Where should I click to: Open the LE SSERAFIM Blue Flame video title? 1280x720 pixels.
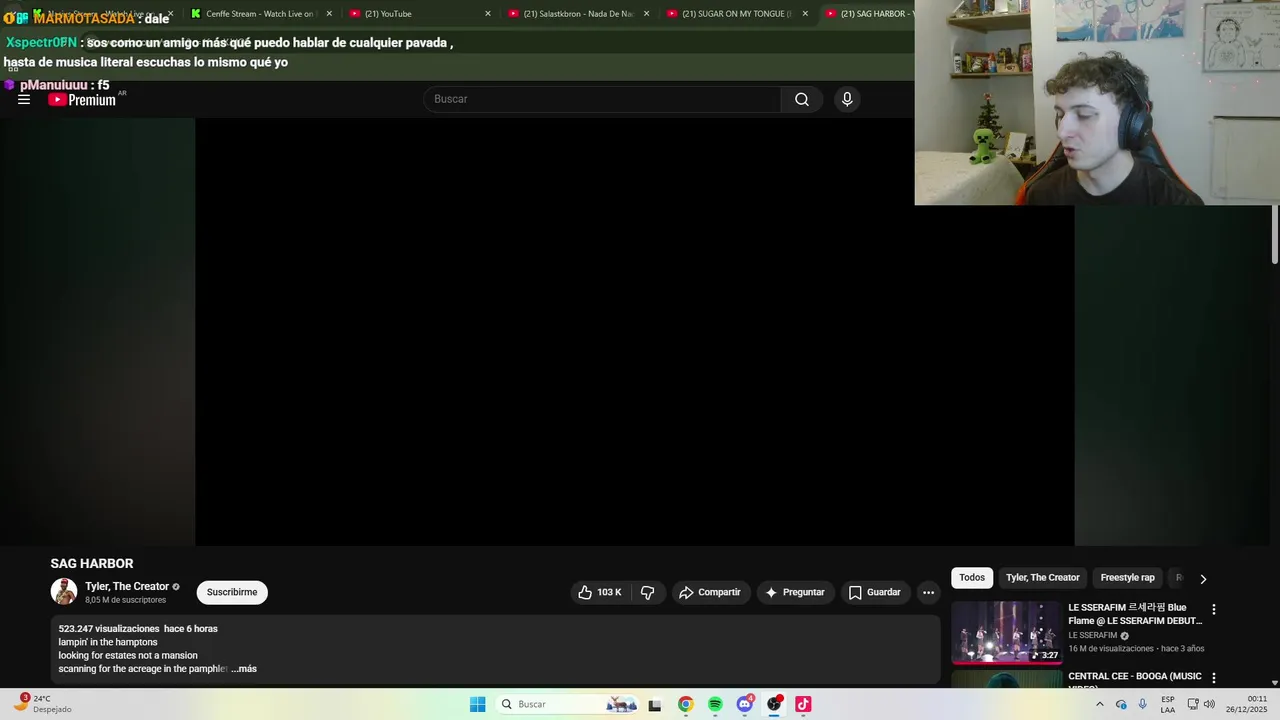[x=1135, y=614]
